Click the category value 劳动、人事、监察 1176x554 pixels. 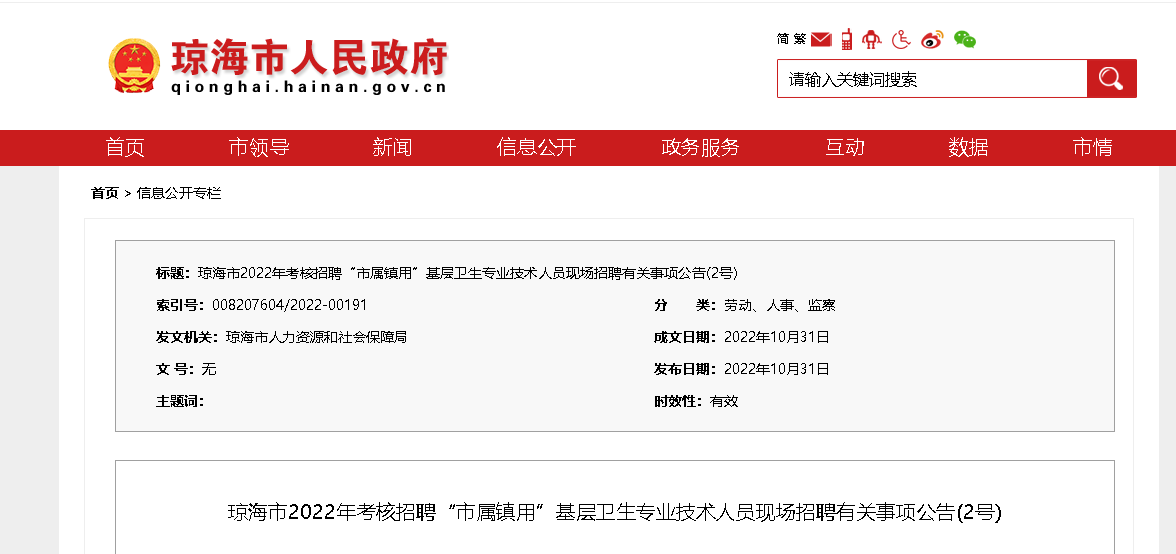(x=779, y=305)
